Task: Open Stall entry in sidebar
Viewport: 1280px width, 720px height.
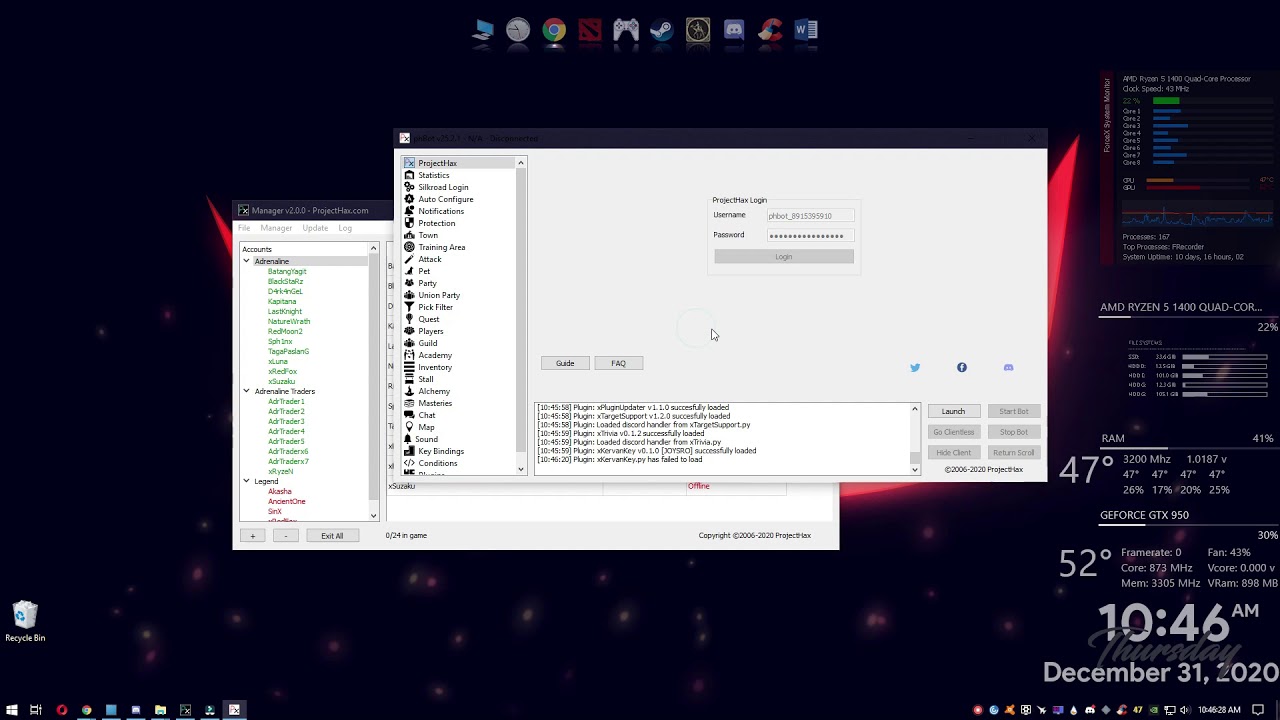Action: pyautogui.click(x=425, y=379)
